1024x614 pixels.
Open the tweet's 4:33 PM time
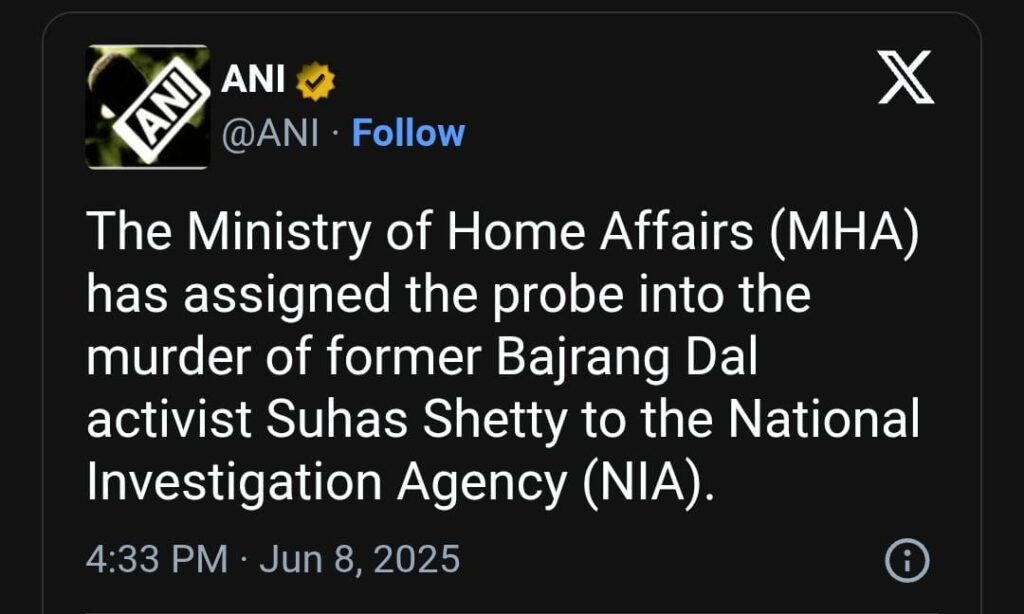pos(156,558)
